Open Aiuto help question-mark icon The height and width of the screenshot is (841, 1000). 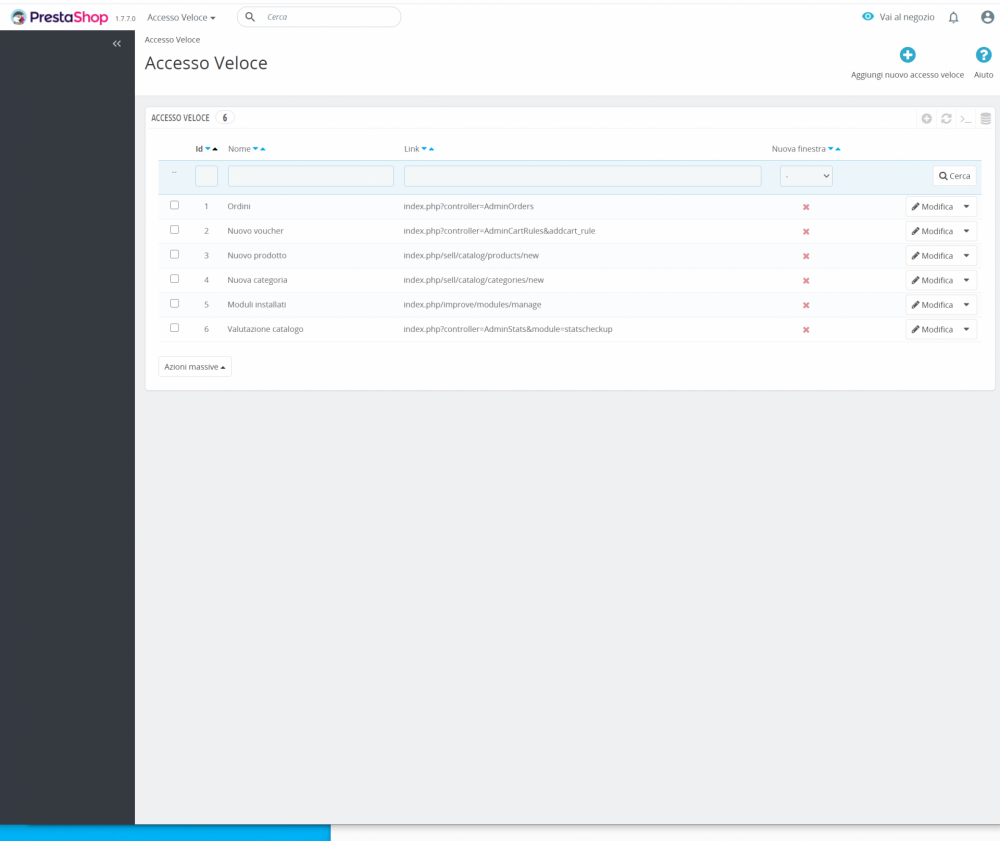[983, 55]
